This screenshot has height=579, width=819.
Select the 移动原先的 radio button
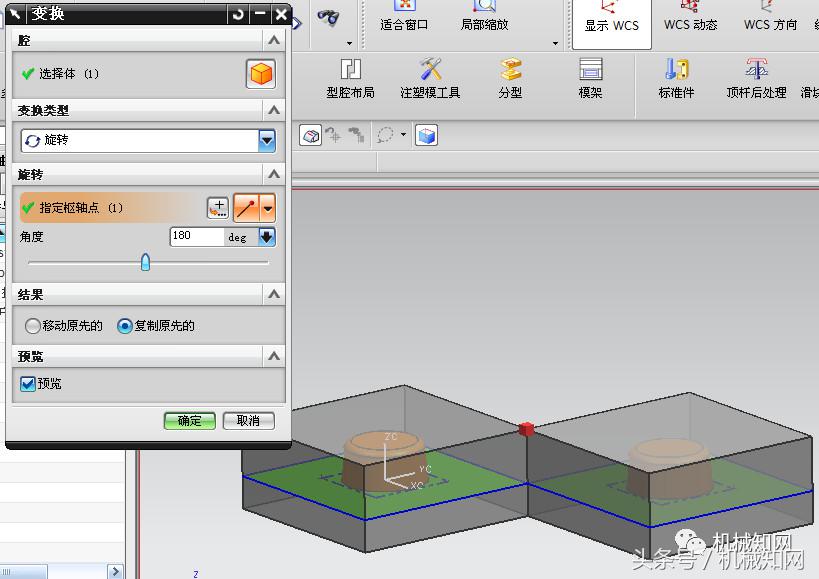pyautogui.click(x=31, y=326)
